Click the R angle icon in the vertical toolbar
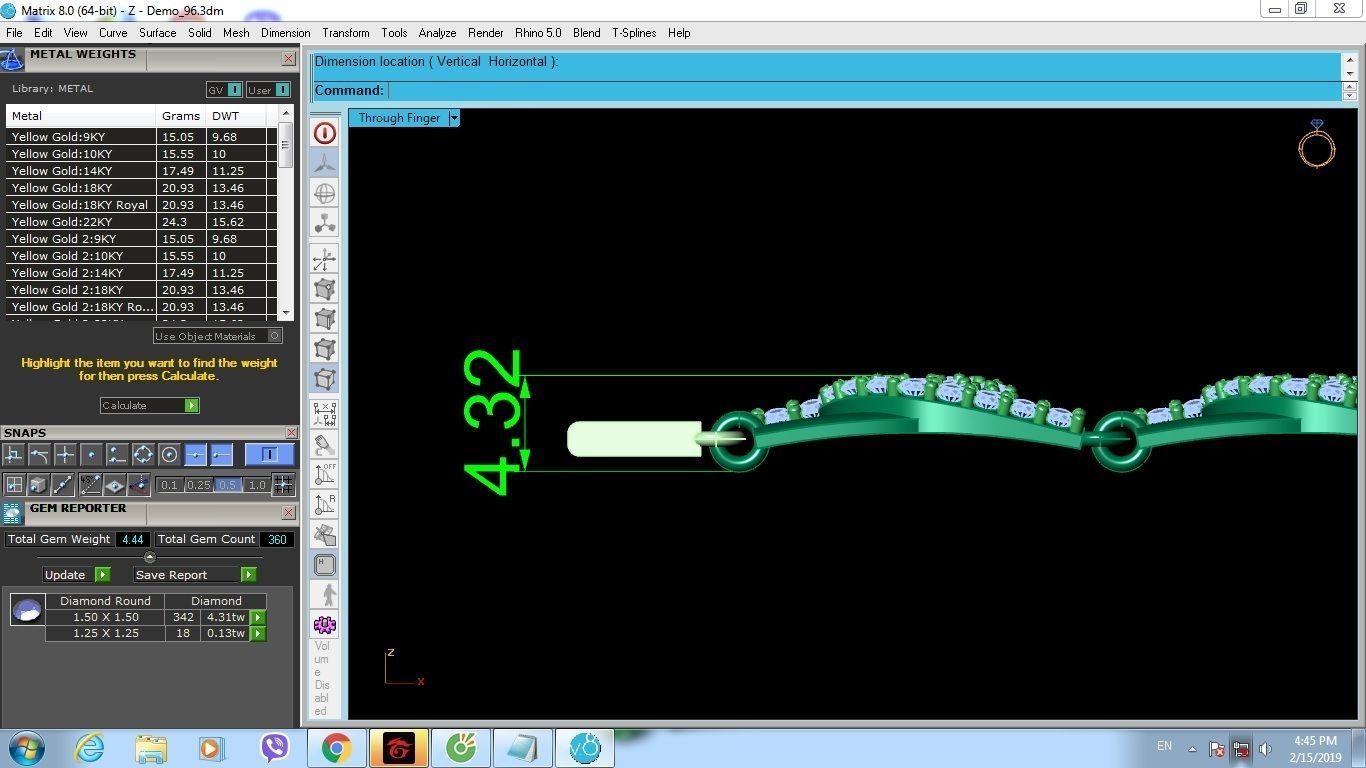This screenshot has width=1366, height=768. click(x=325, y=504)
